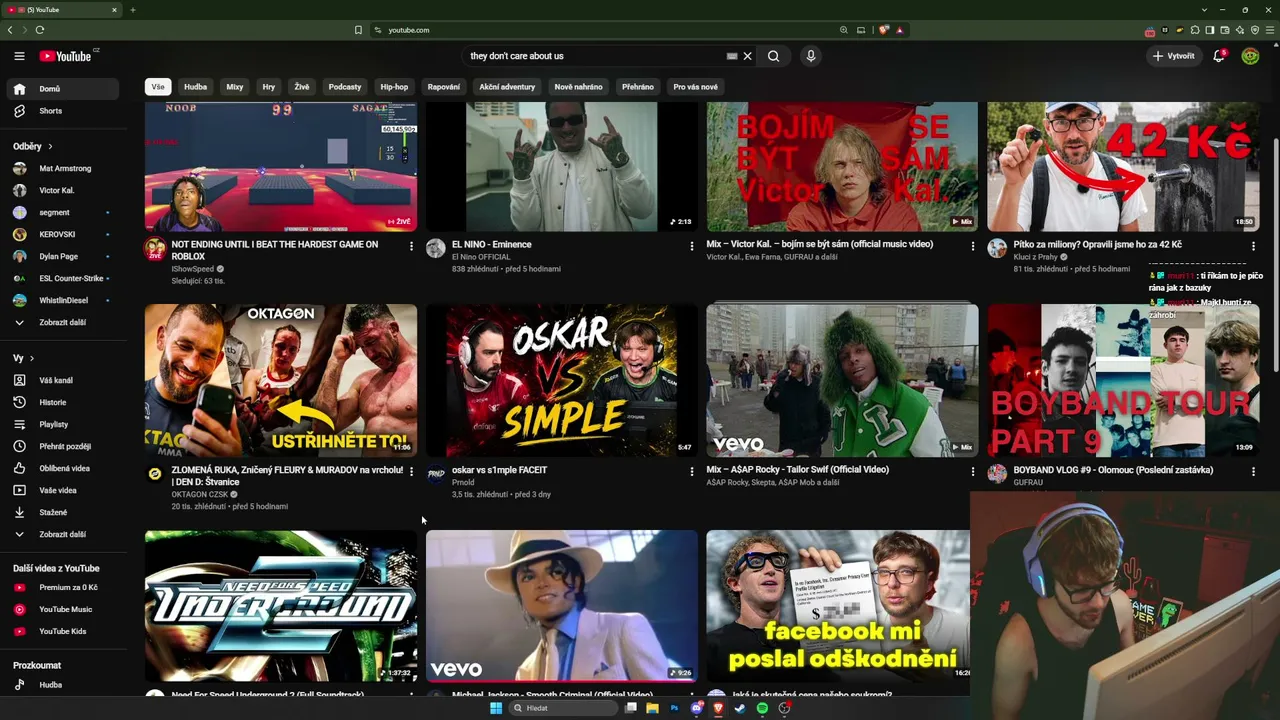1280x720 pixels.
Task: Open options for Pítko za miliony video
Action: [x=1253, y=246]
